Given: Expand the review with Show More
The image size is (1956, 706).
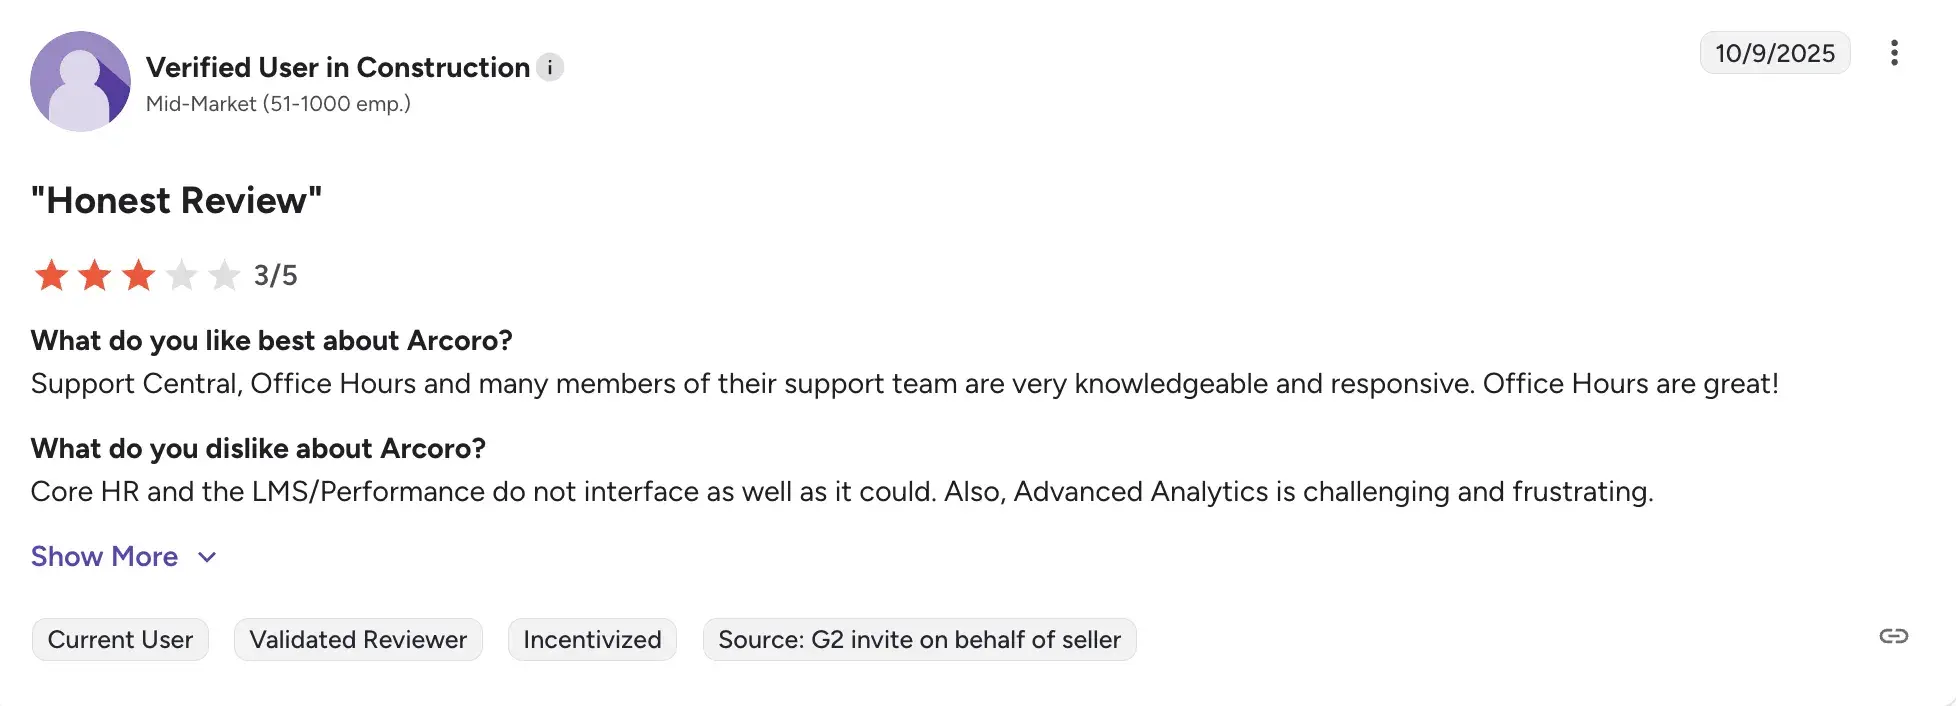Looking at the screenshot, I should click(104, 556).
